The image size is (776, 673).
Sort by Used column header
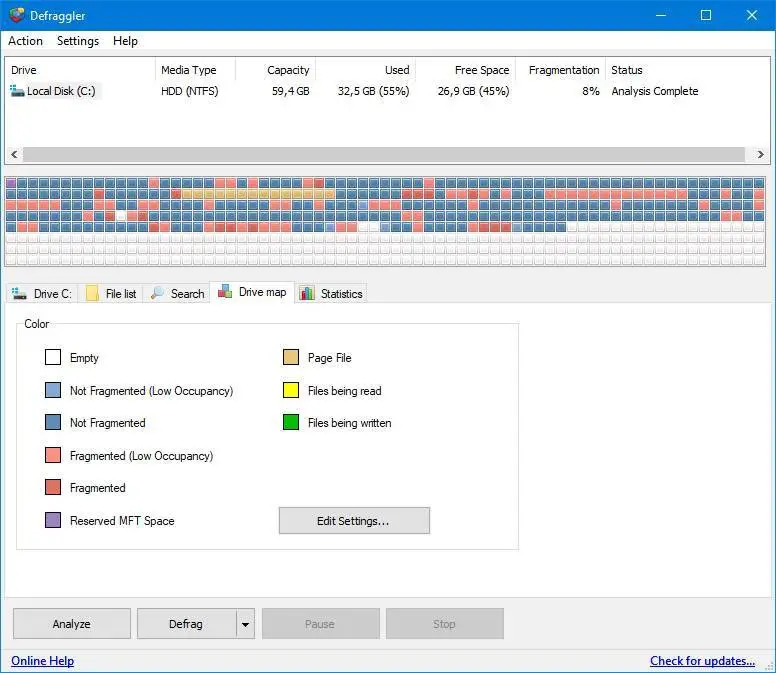point(366,70)
